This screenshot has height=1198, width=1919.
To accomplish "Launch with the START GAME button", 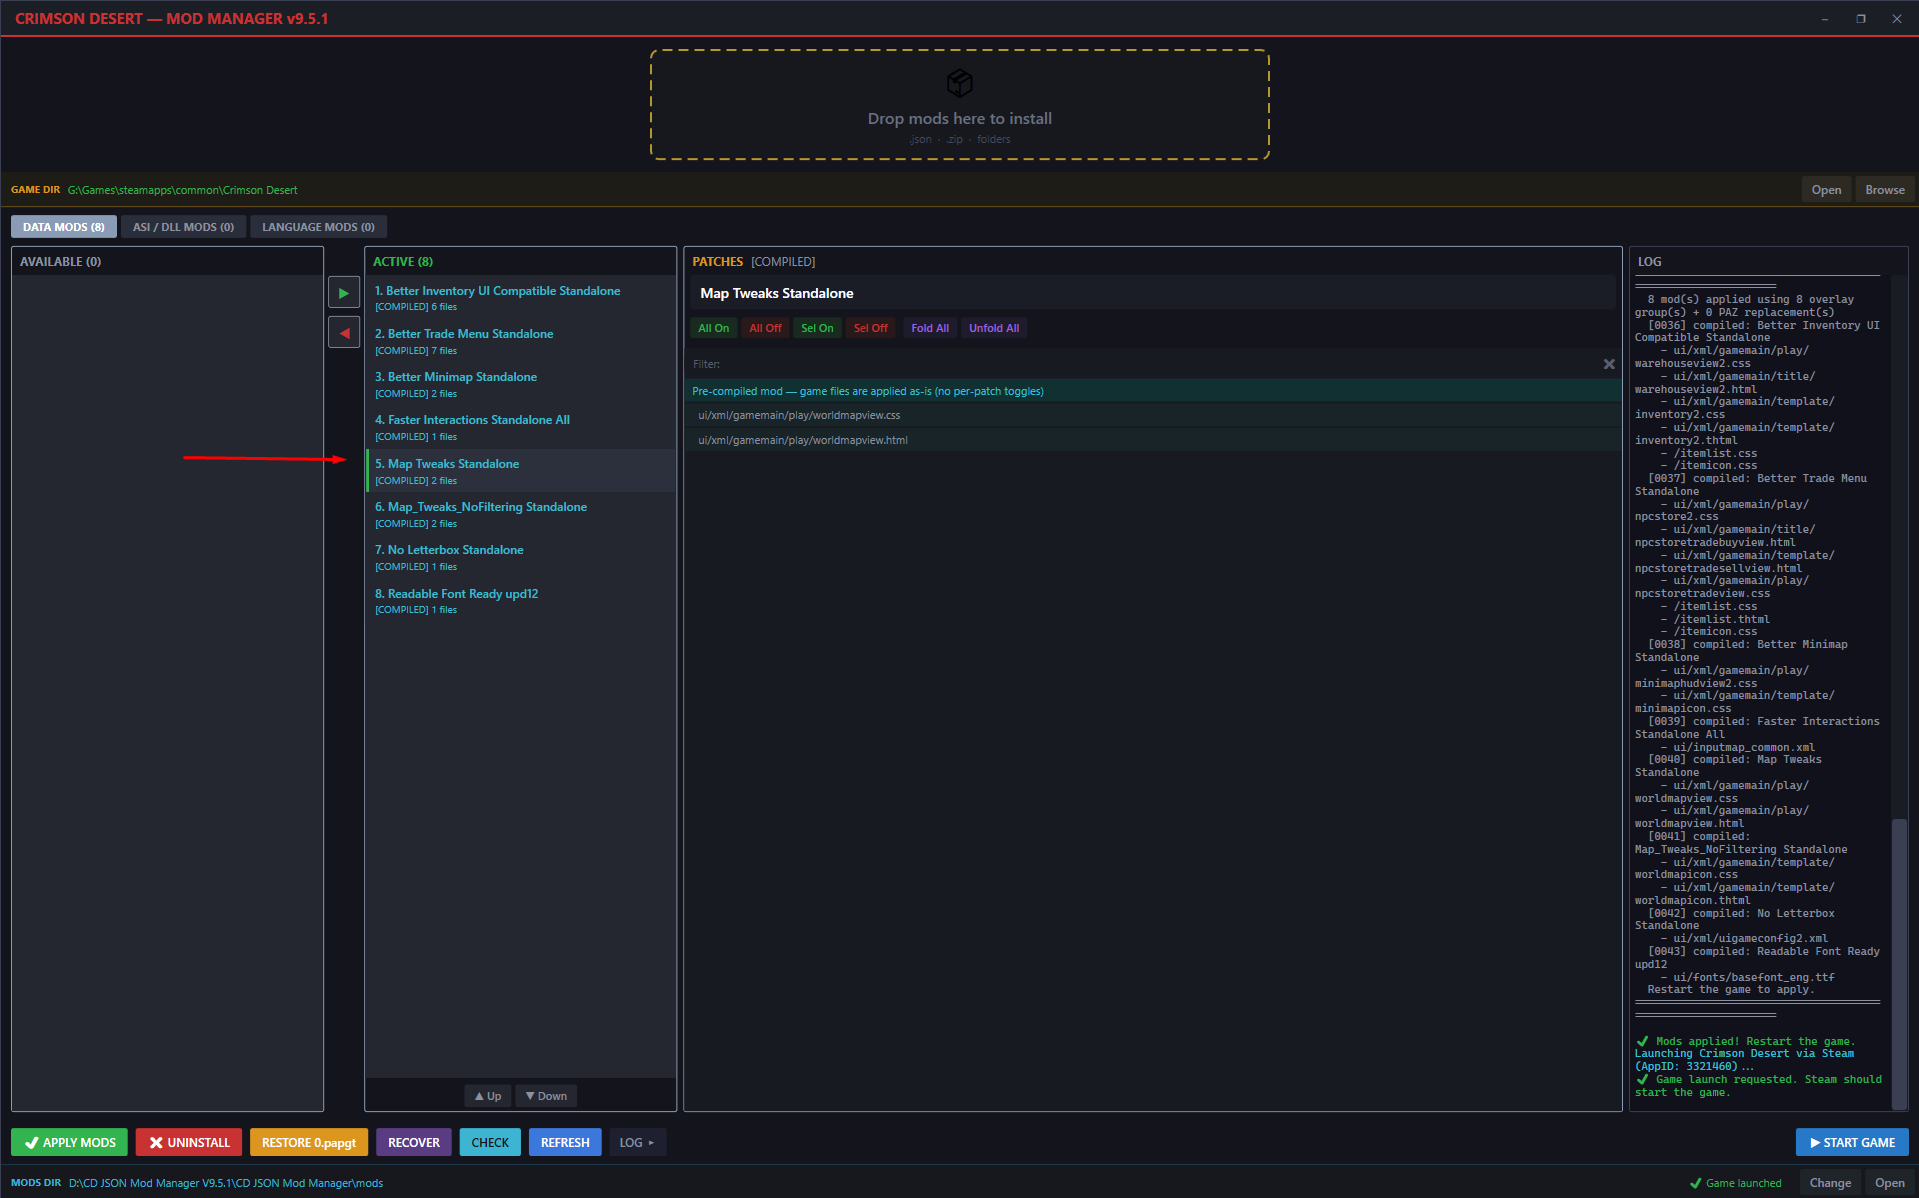I will 1852,1142.
